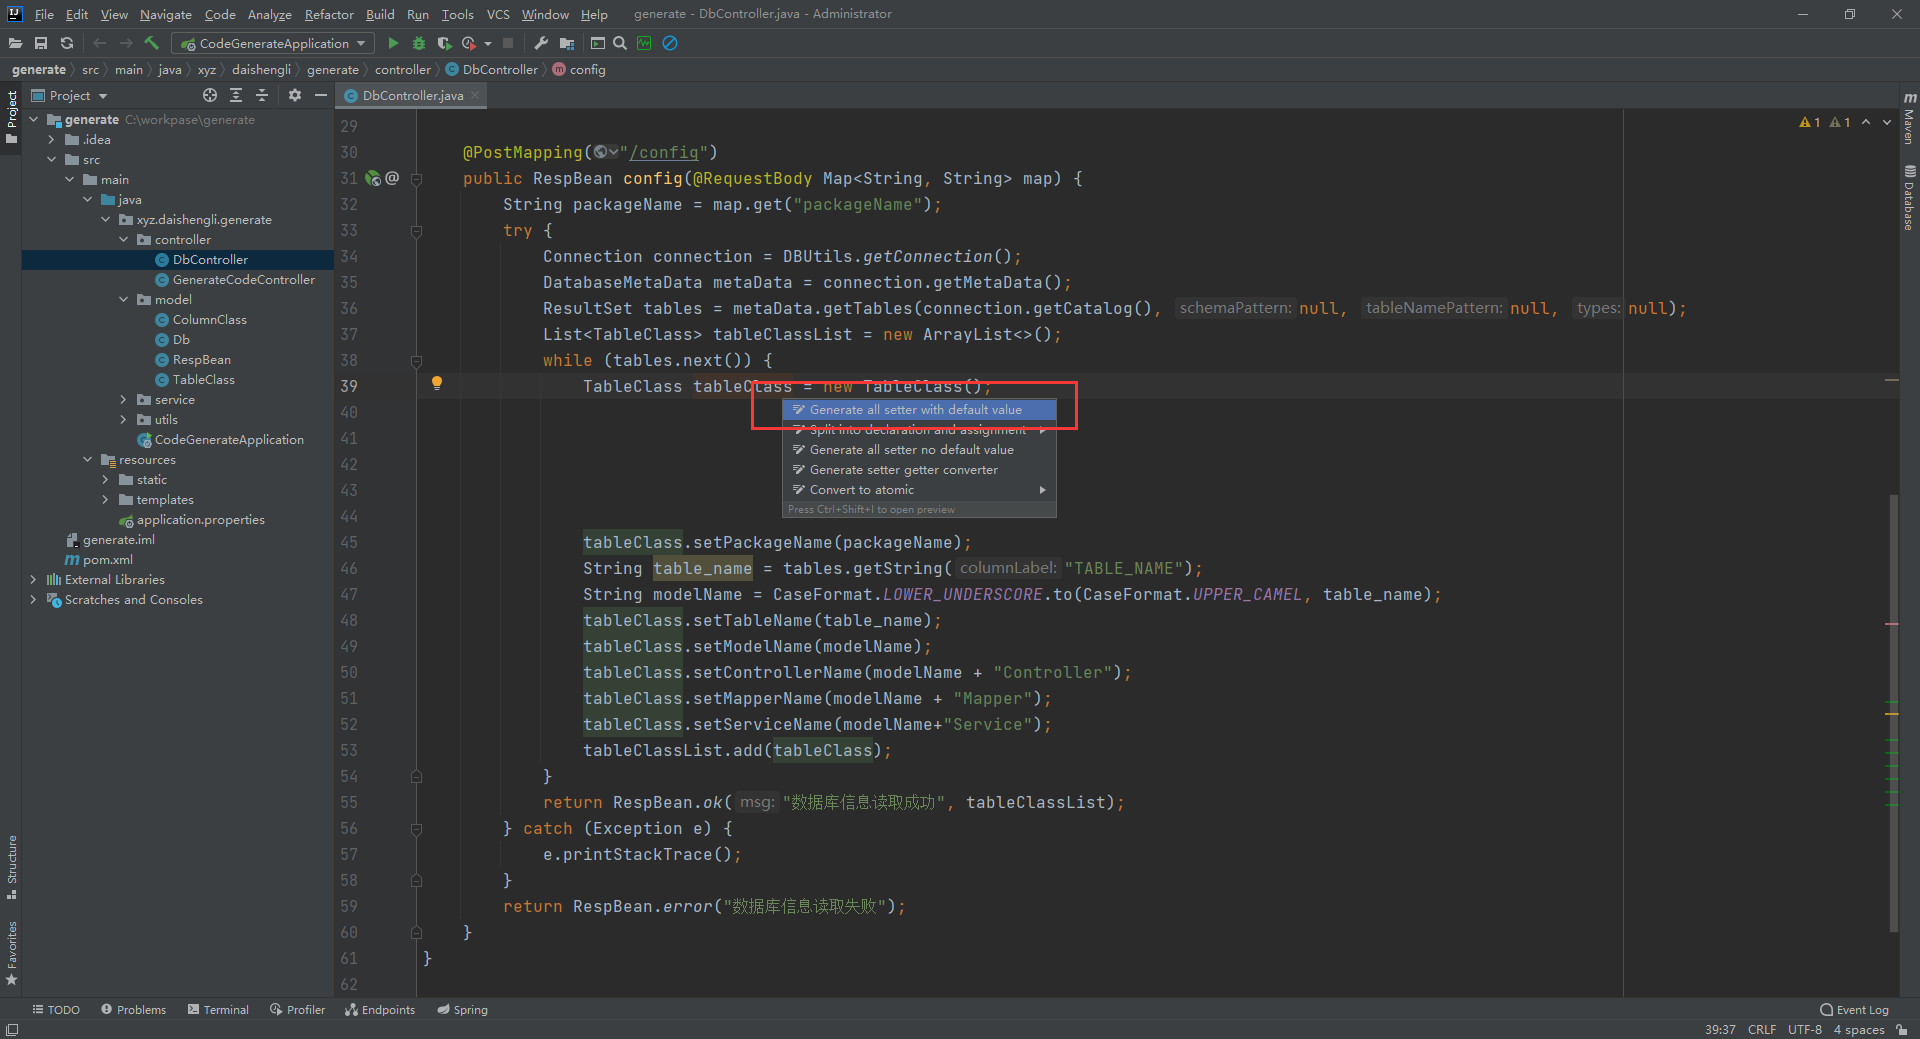Viewport: 1920px width, 1039px height.
Task: Open the CodeGenerateApplication run configuration dropdown
Action: (273, 43)
